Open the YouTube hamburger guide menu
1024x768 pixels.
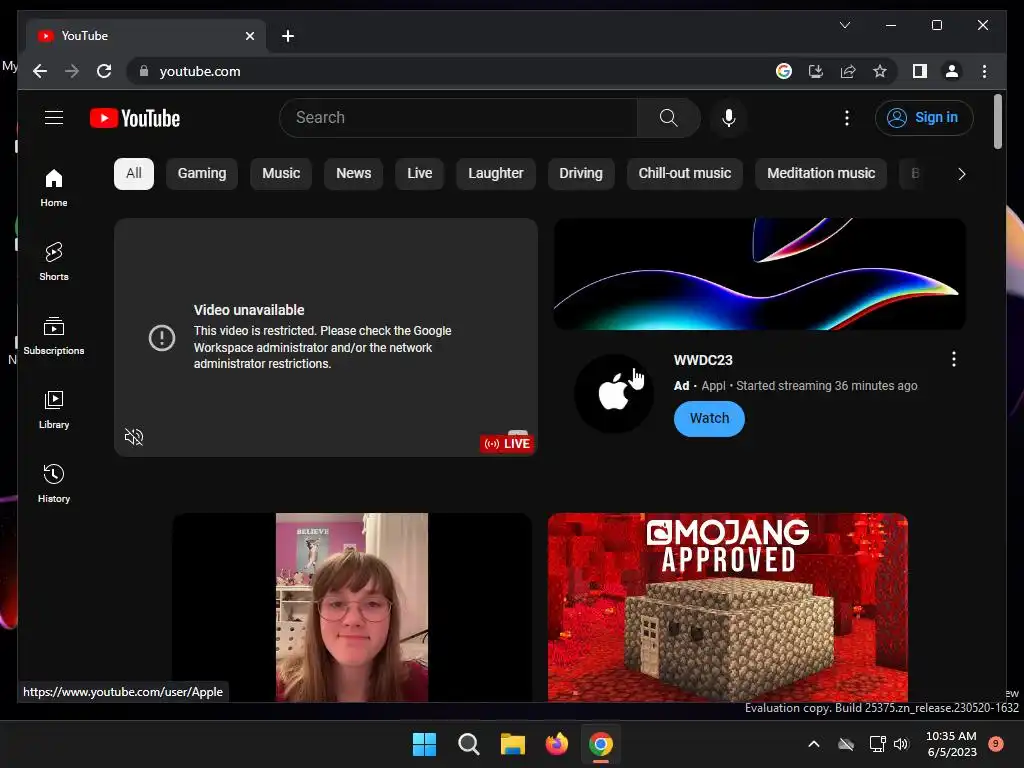[54, 118]
